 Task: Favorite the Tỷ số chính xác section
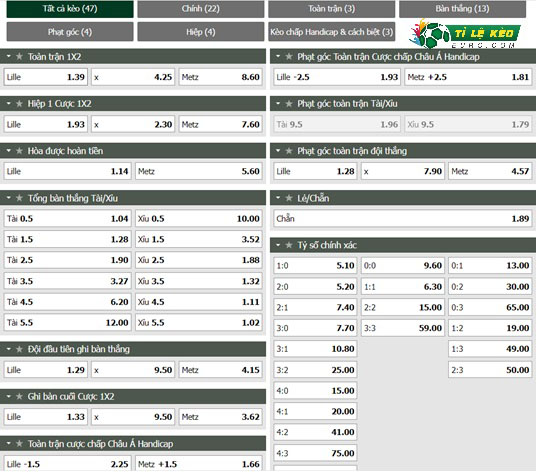[289, 245]
